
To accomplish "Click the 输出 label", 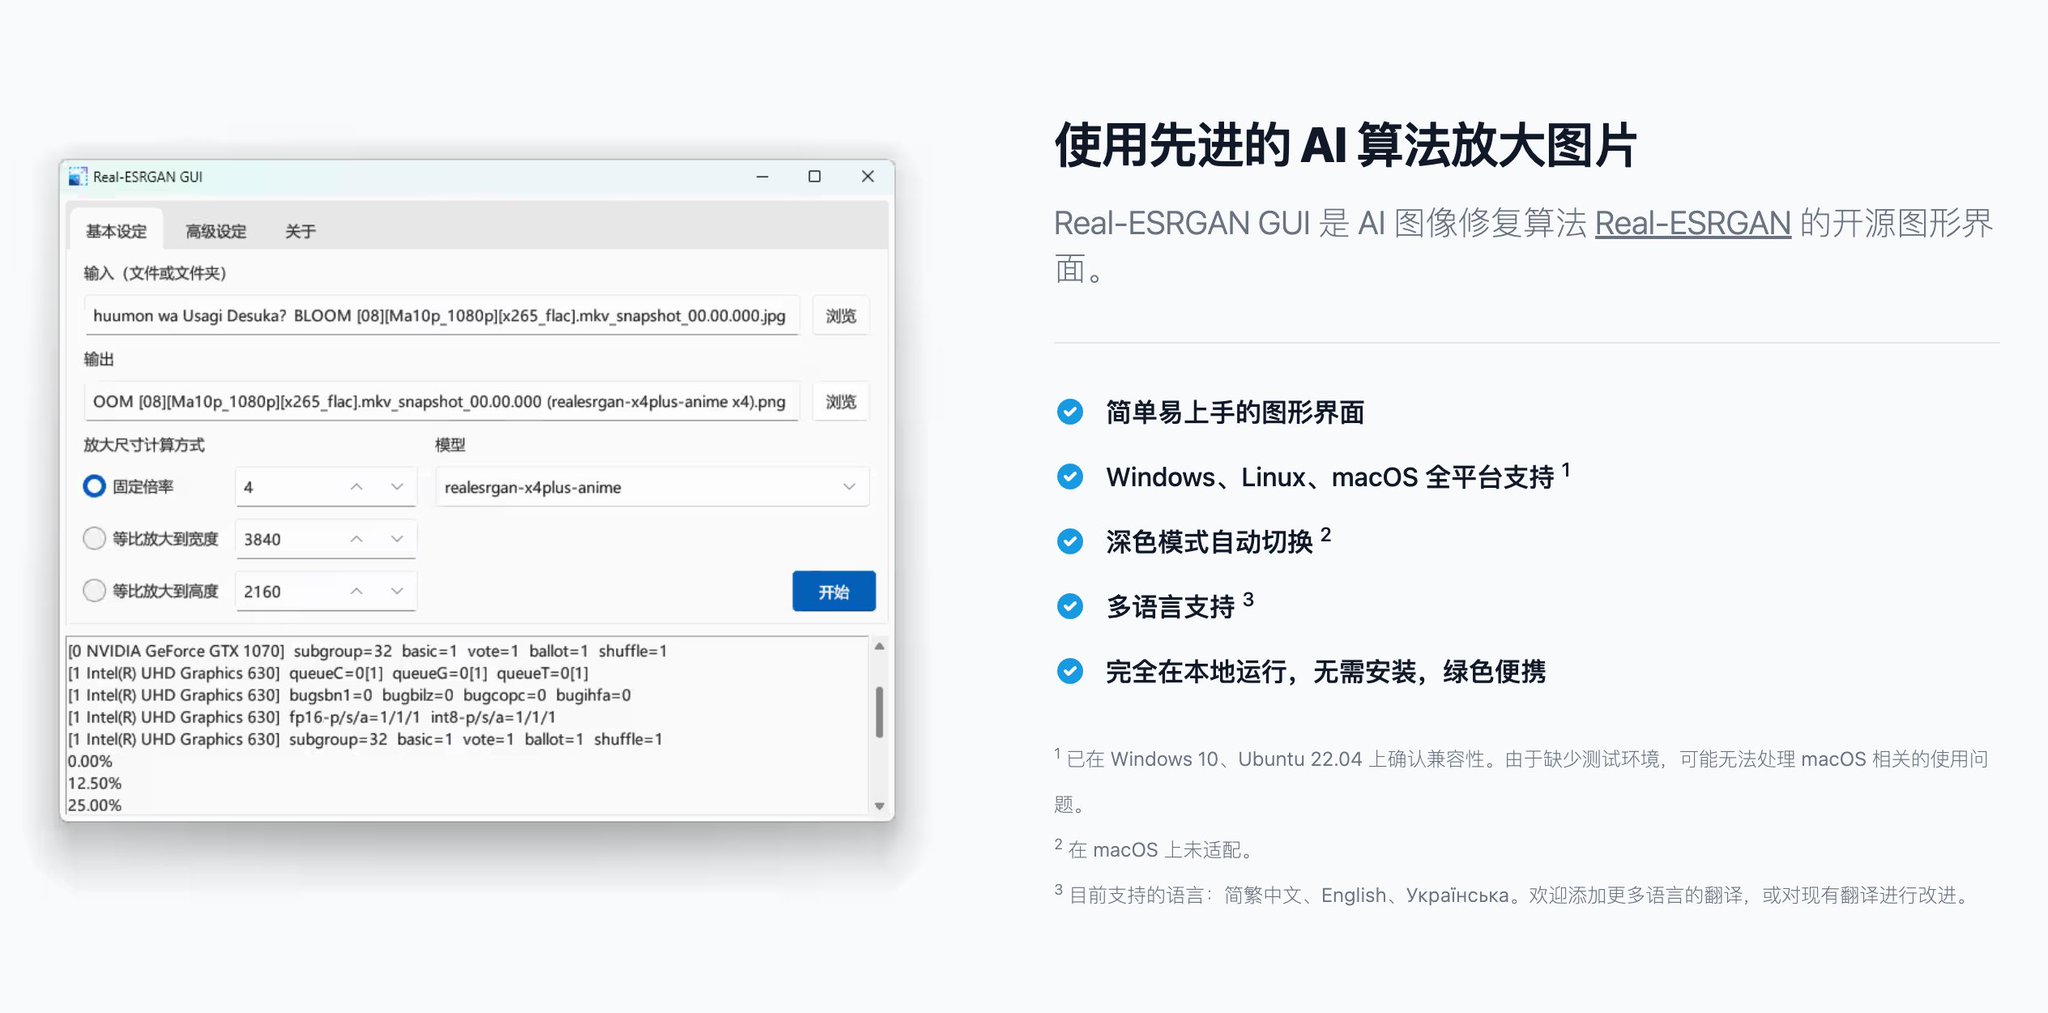I will 99,359.
